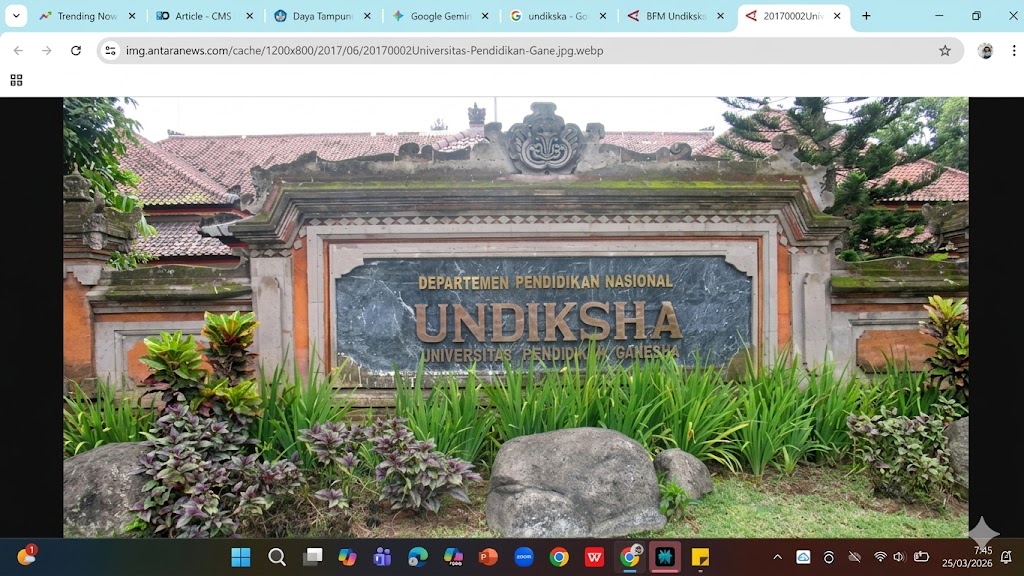Open the date and time clock
The width and height of the screenshot is (1024, 576).
pyautogui.click(x=967, y=557)
